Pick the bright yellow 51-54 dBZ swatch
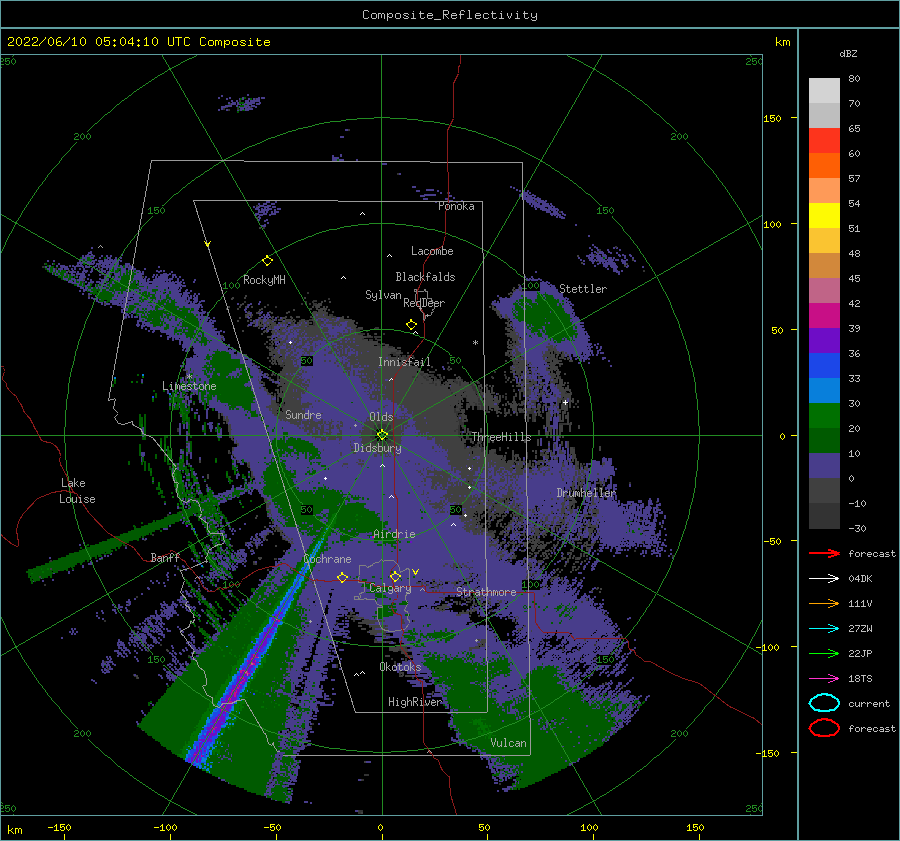The width and height of the screenshot is (900, 841). click(x=824, y=216)
